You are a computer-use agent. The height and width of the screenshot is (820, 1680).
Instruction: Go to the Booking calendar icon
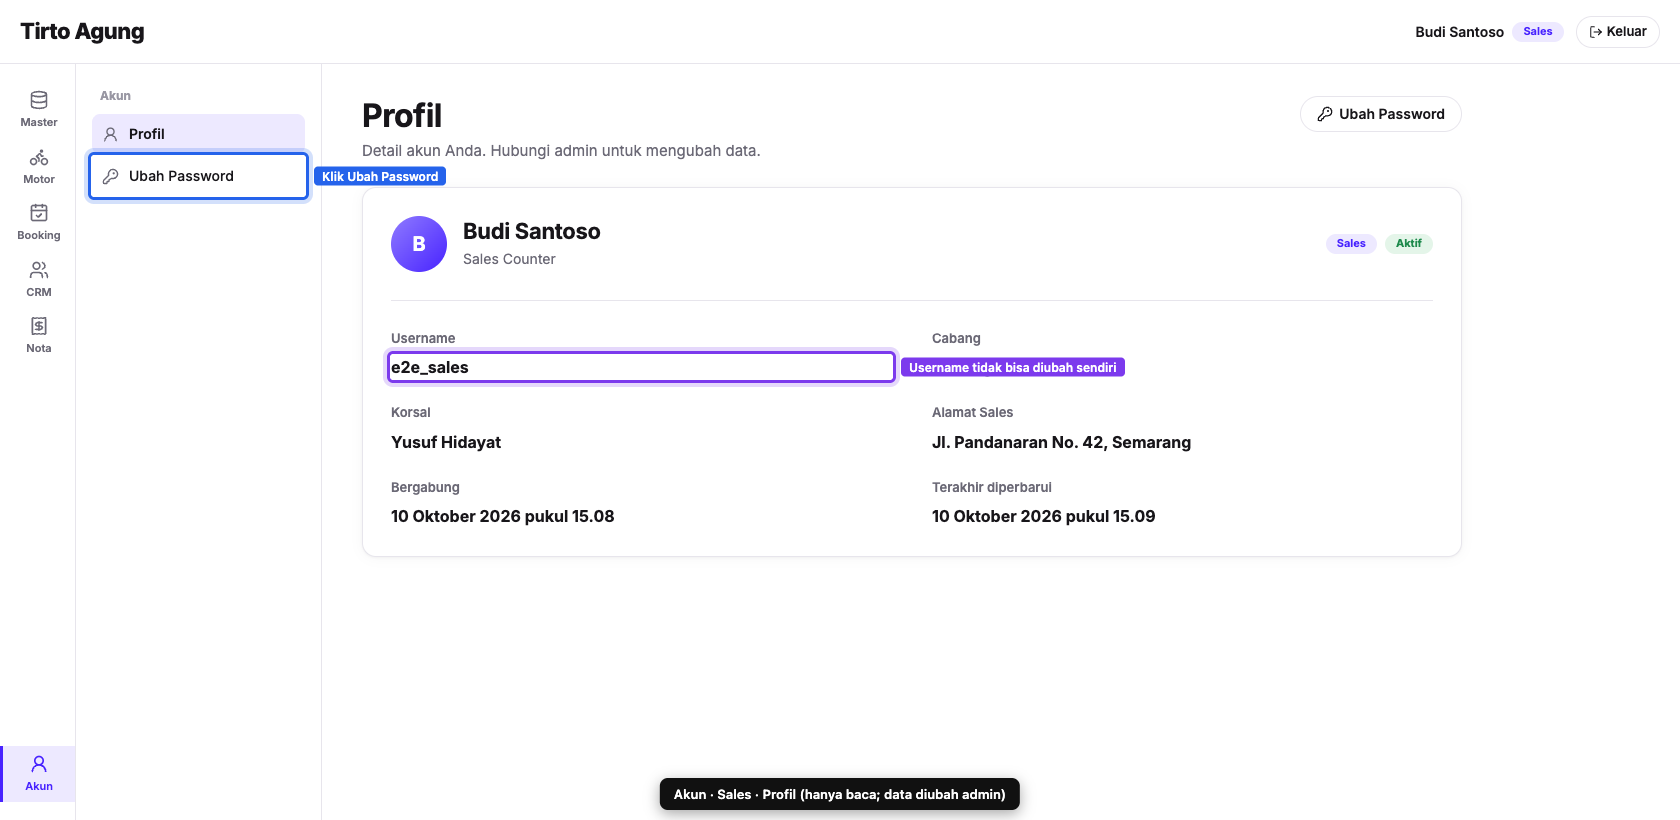tap(39, 213)
